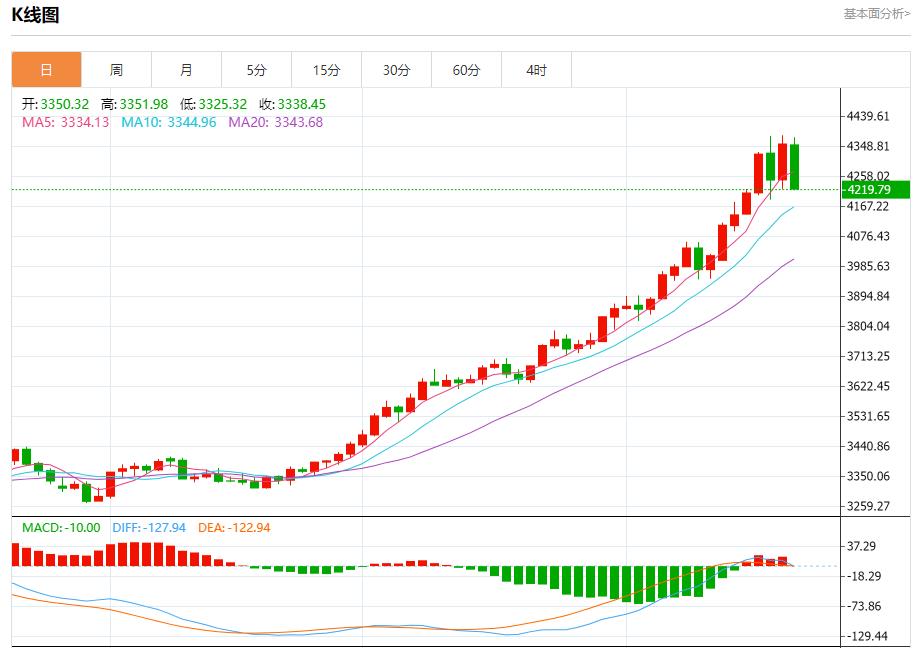916x648 pixels.
Task: Click the current price tag 4219.79
Action: [866, 187]
